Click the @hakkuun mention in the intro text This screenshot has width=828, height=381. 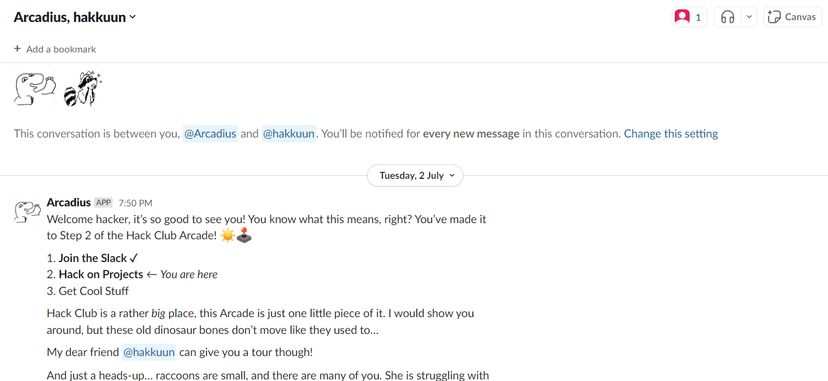289,134
